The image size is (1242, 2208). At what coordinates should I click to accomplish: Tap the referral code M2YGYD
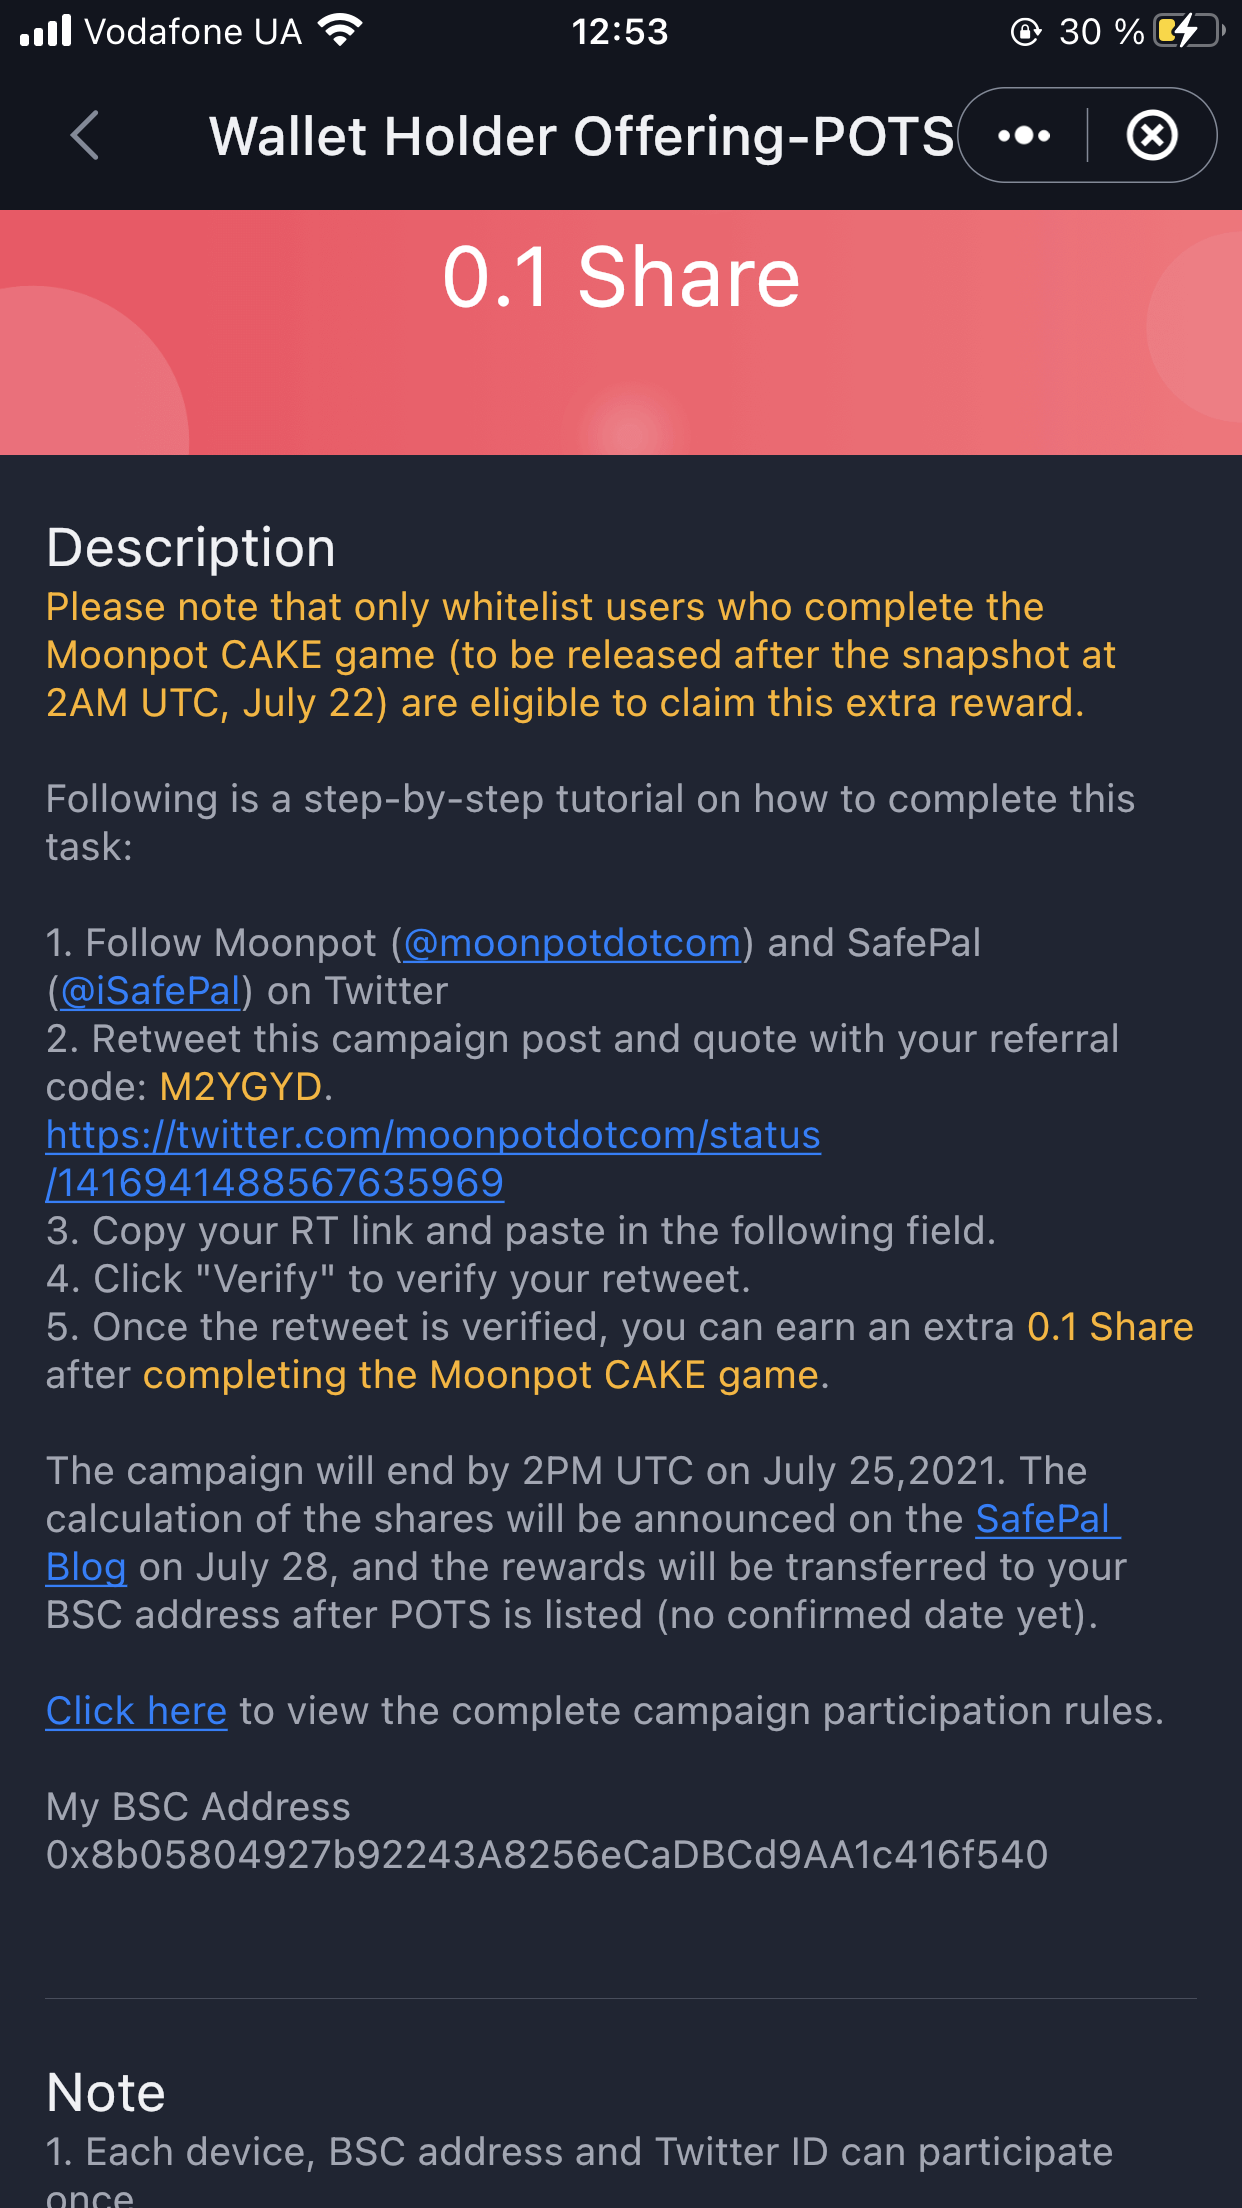(241, 1087)
